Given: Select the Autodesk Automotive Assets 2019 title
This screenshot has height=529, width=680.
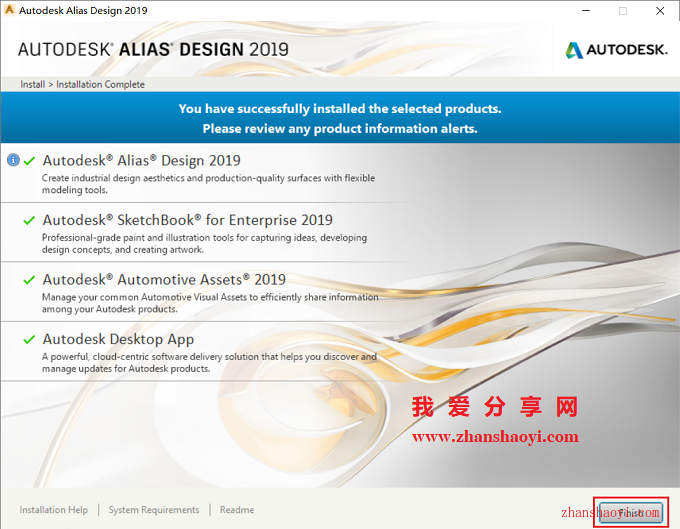Looking at the screenshot, I should [x=164, y=280].
